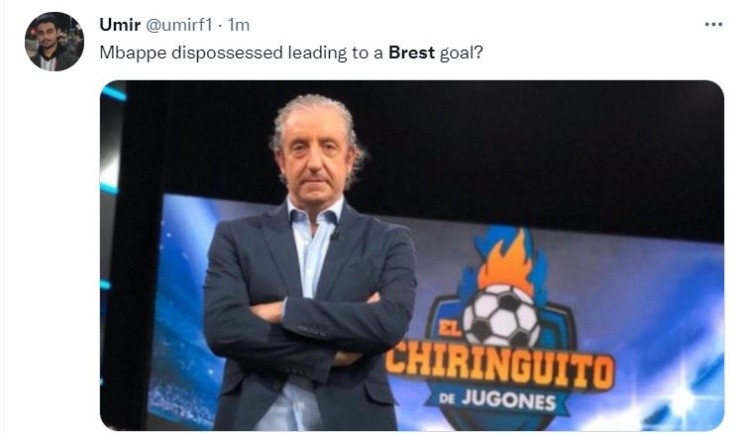
Task: Click the tweet text about Mbappe dispossessed
Action: pos(291,53)
